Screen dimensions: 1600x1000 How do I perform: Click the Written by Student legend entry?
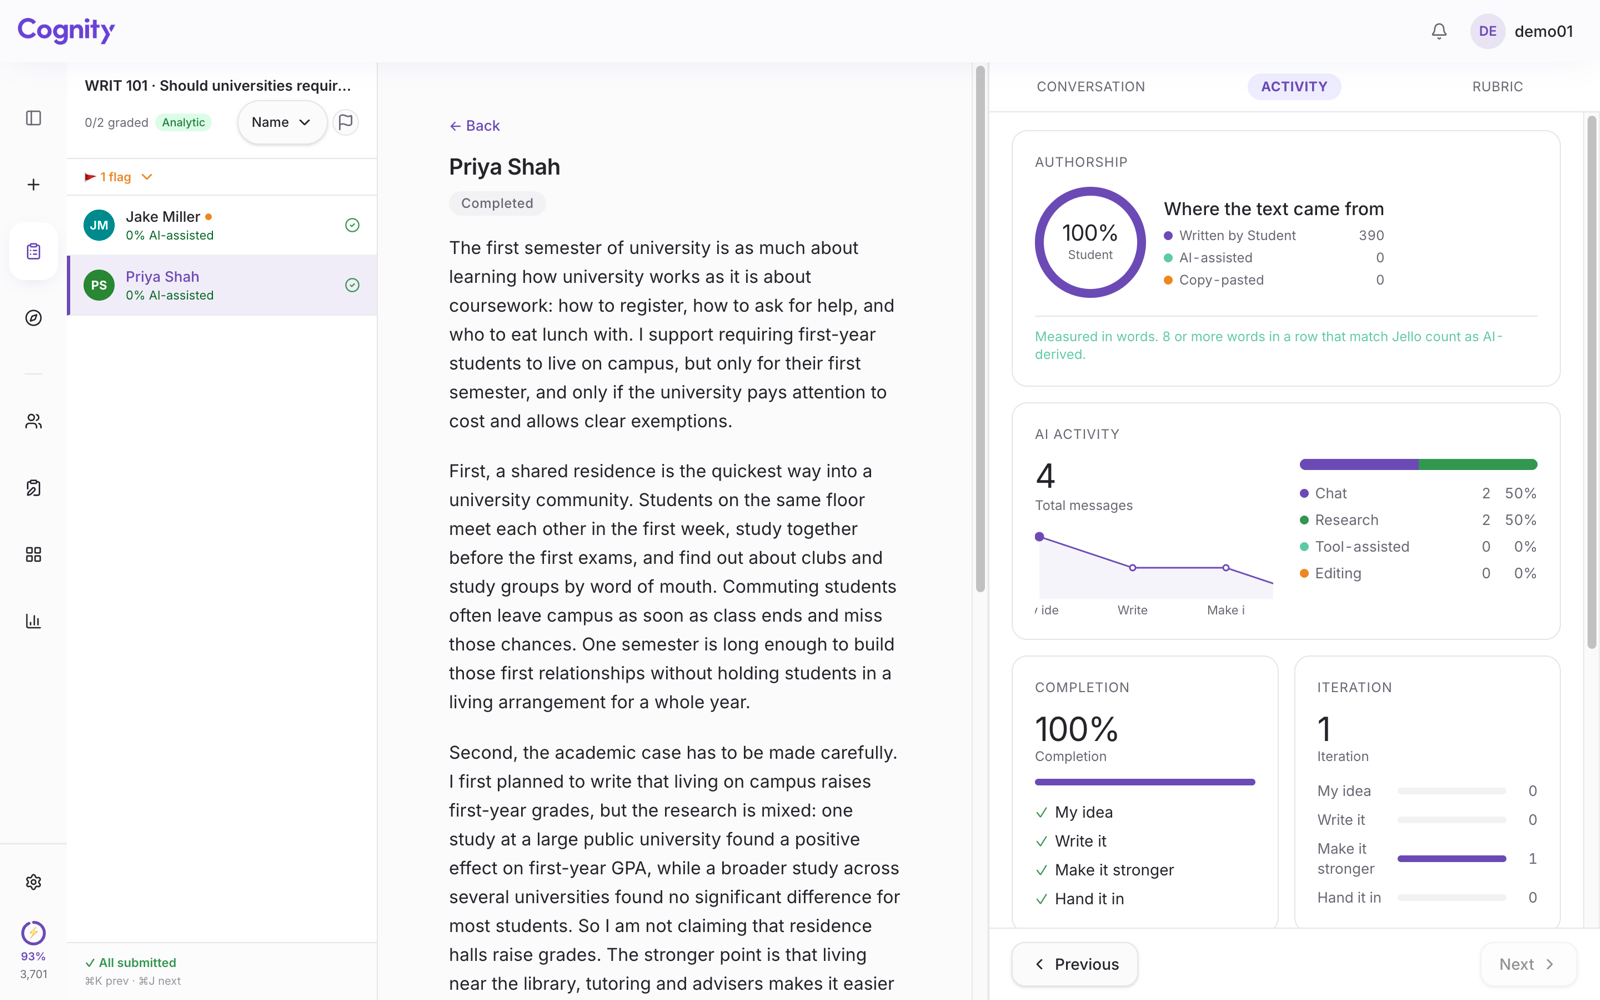1274,236
